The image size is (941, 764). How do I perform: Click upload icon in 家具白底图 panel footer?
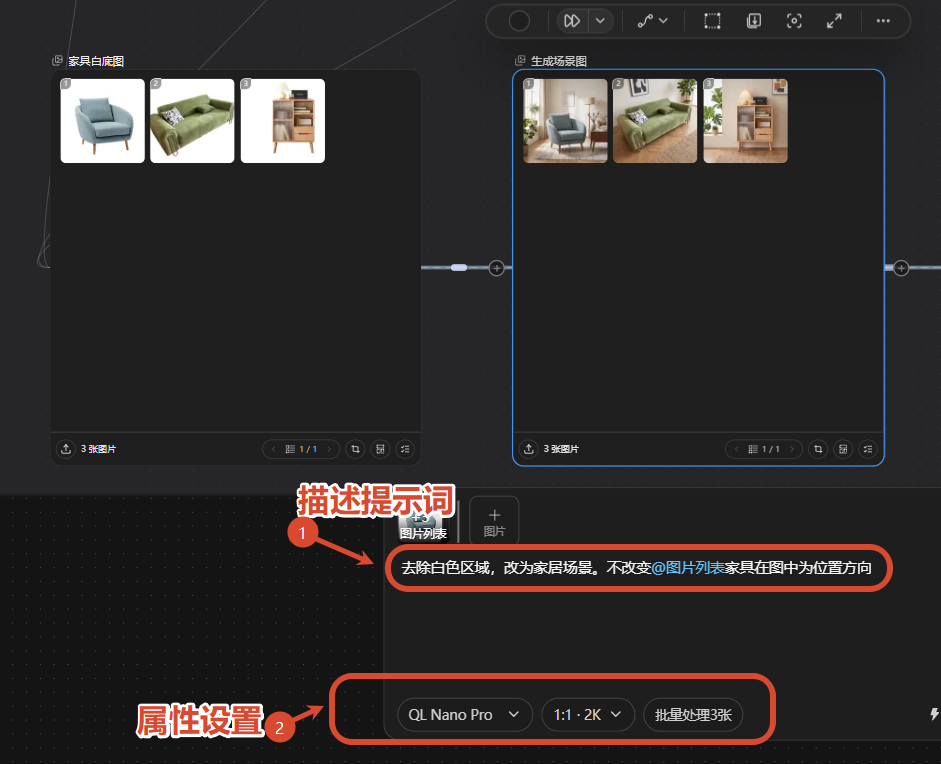pos(66,449)
